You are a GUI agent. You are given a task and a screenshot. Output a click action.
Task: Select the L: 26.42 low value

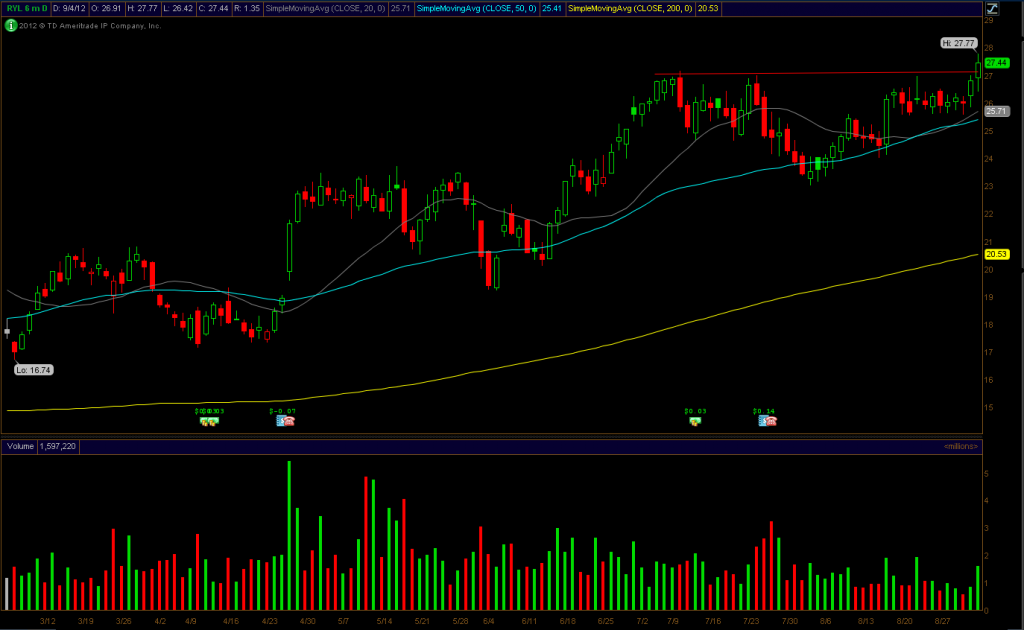point(178,8)
